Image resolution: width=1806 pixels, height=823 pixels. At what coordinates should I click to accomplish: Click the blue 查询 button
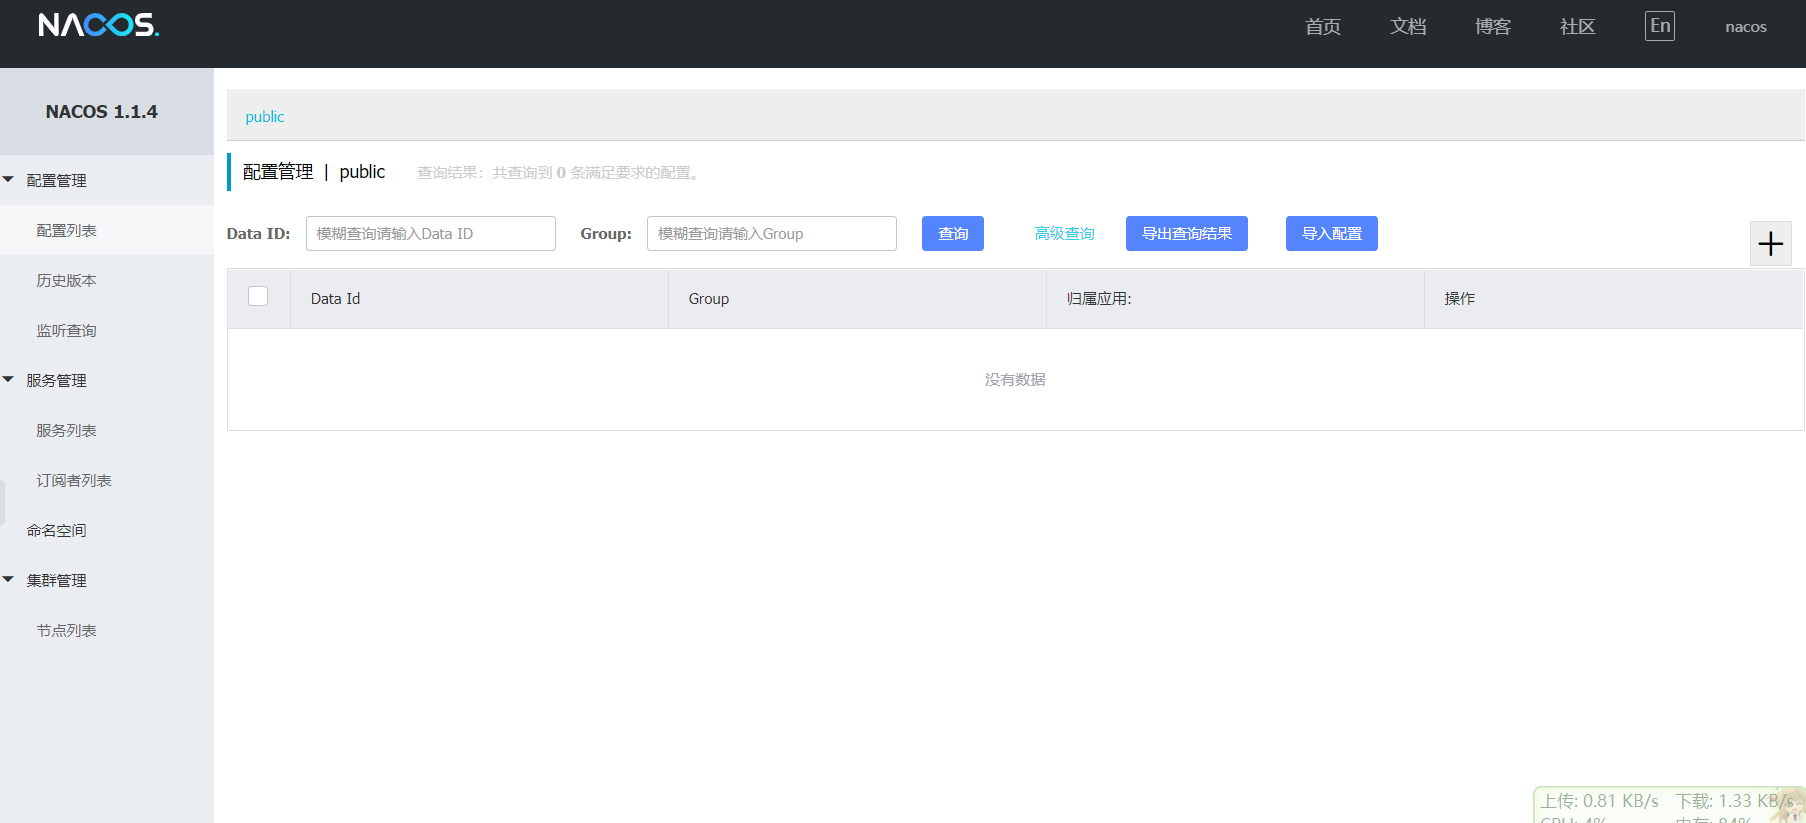coord(953,233)
